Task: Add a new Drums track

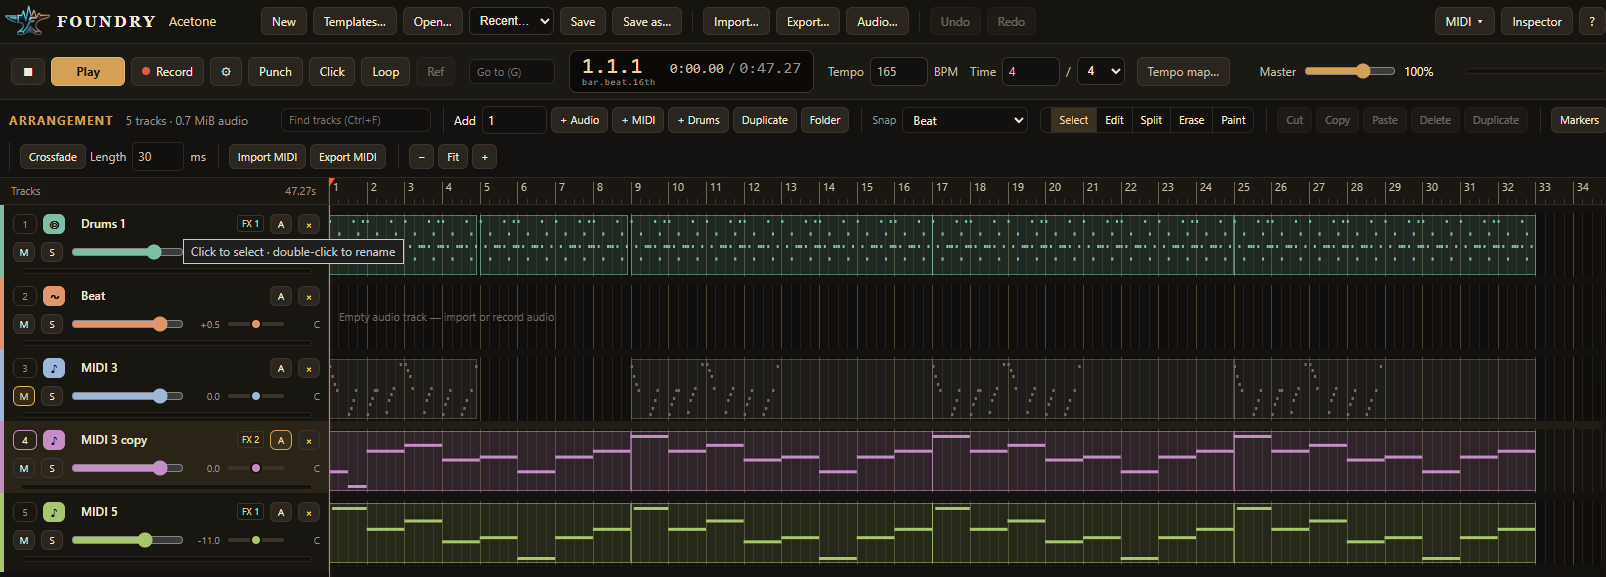Action: pyautogui.click(x=698, y=120)
